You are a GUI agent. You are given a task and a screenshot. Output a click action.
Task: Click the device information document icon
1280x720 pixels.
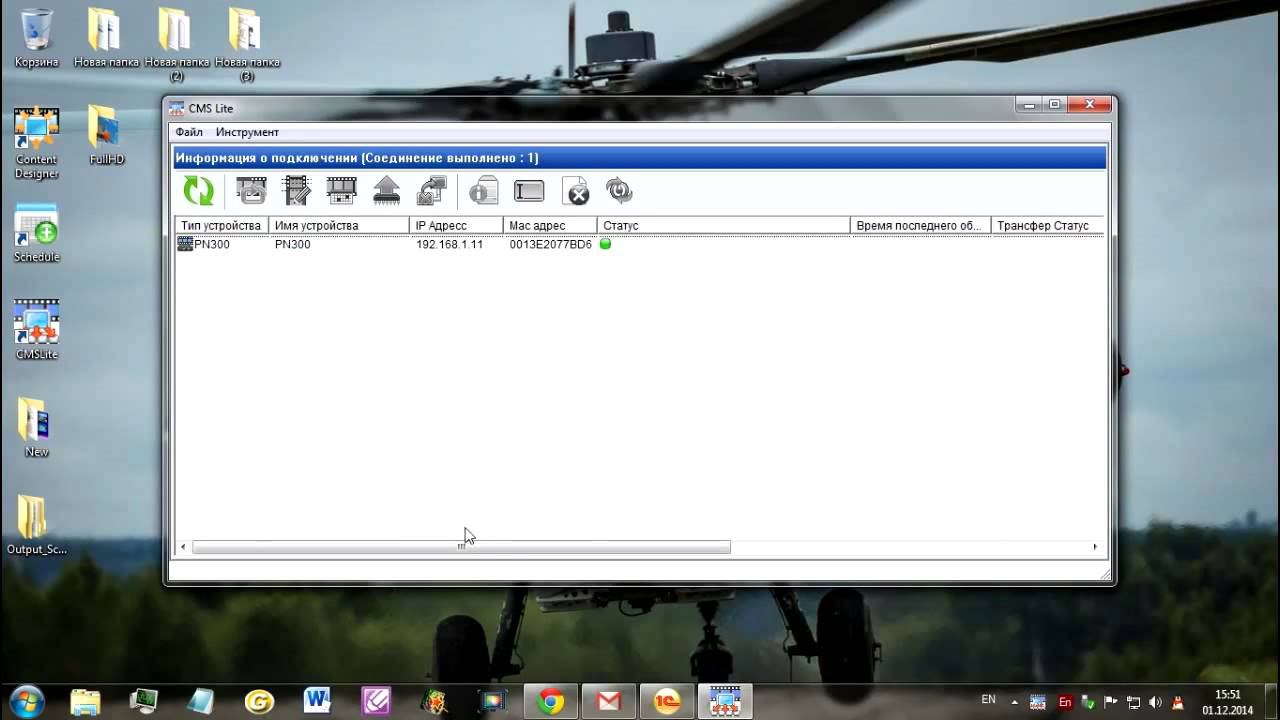[x=484, y=190]
